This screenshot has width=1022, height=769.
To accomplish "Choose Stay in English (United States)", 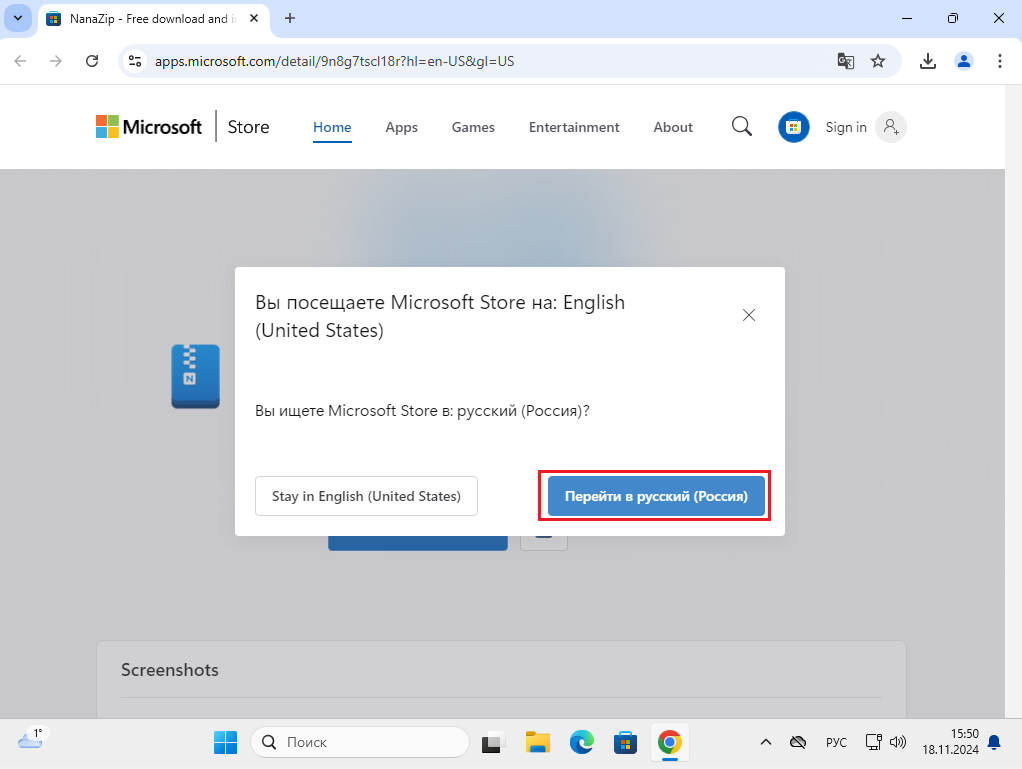I will (x=366, y=496).
